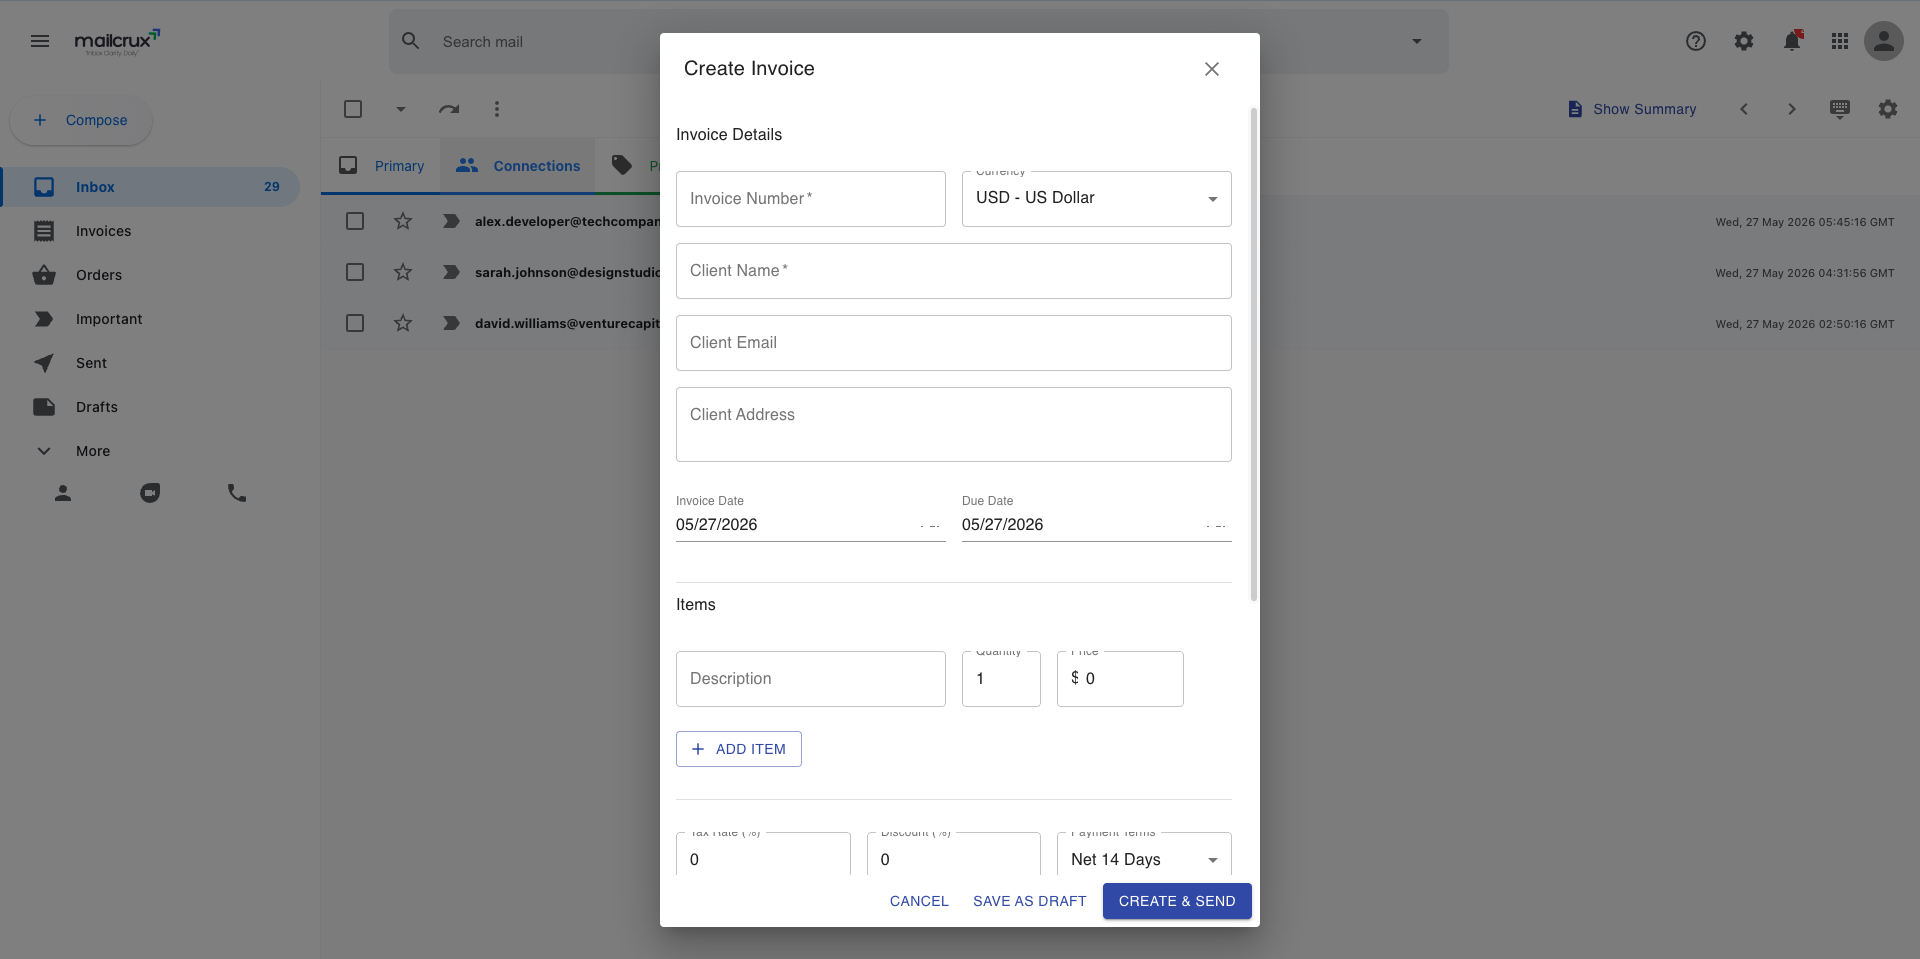Select the sarah.johnson email checkbox
Viewport: 1920px width, 959px height.
point(355,272)
